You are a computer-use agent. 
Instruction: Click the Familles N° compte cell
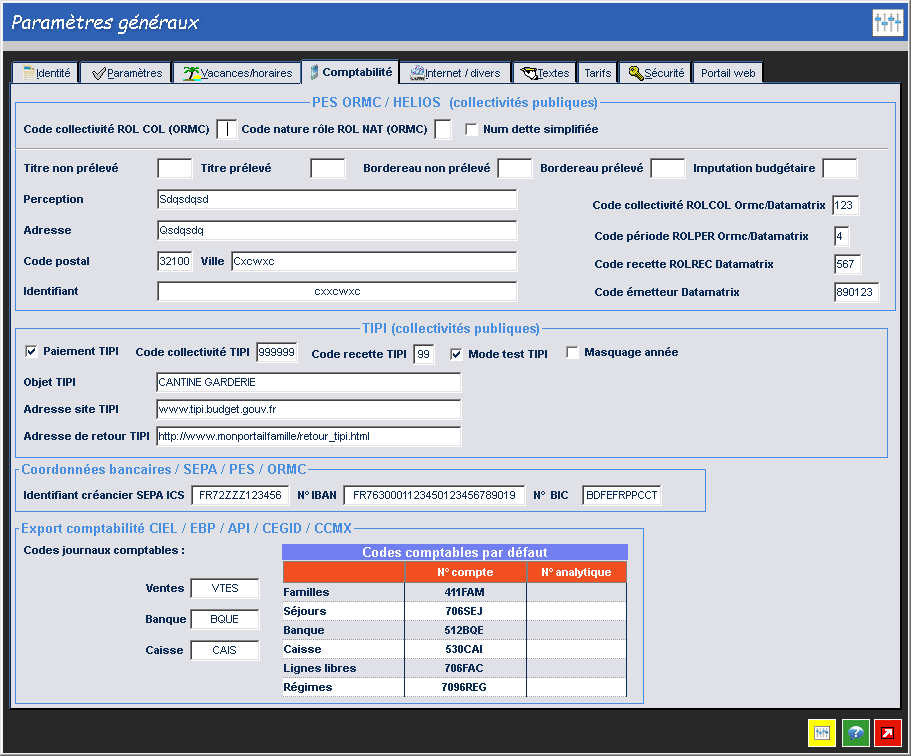pos(465,592)
